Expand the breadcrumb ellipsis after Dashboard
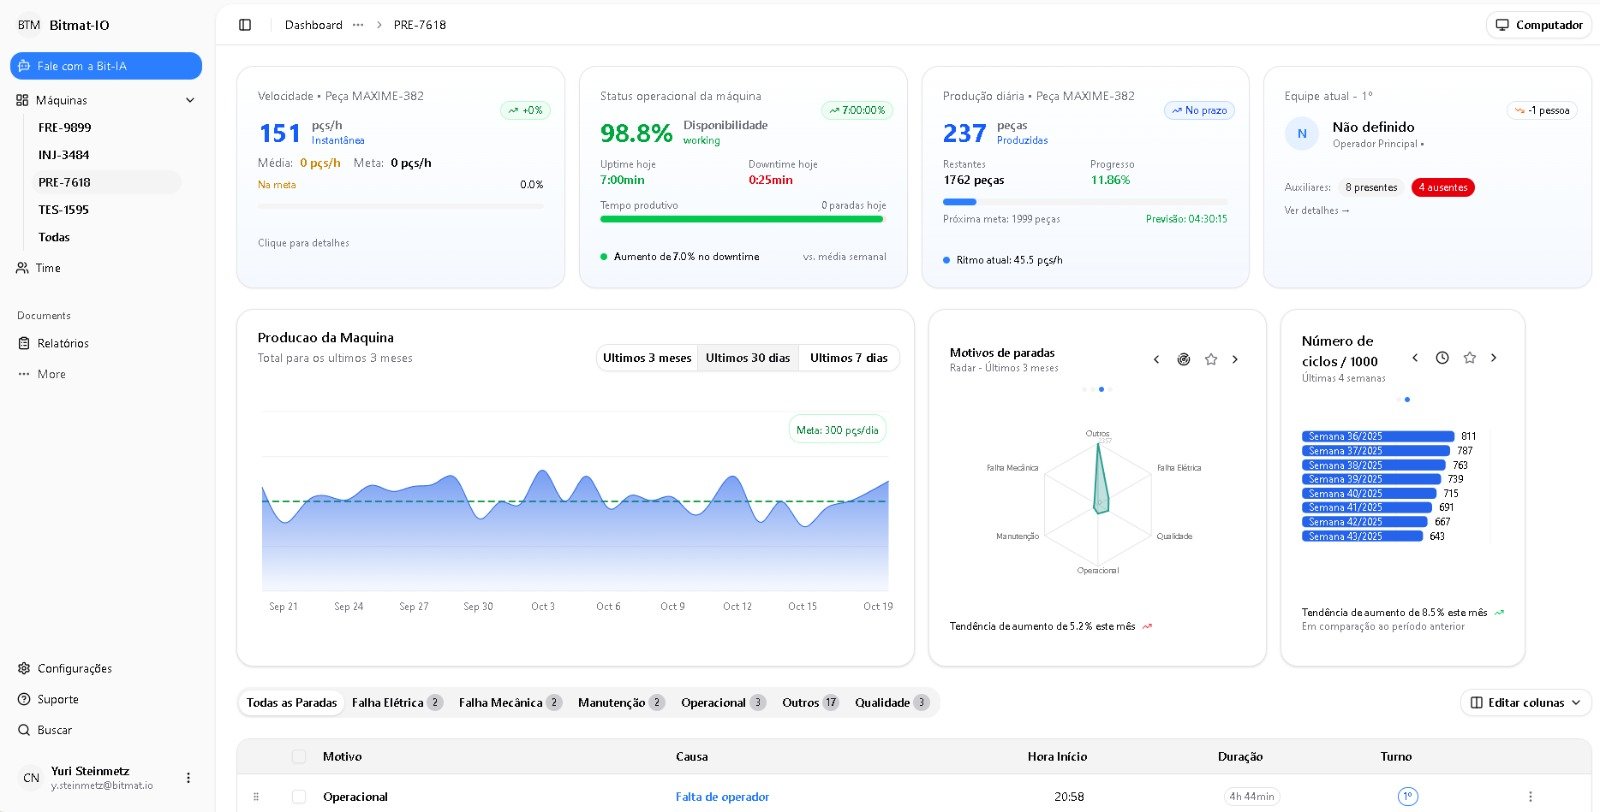1600x812 pixels. [358, 25]
